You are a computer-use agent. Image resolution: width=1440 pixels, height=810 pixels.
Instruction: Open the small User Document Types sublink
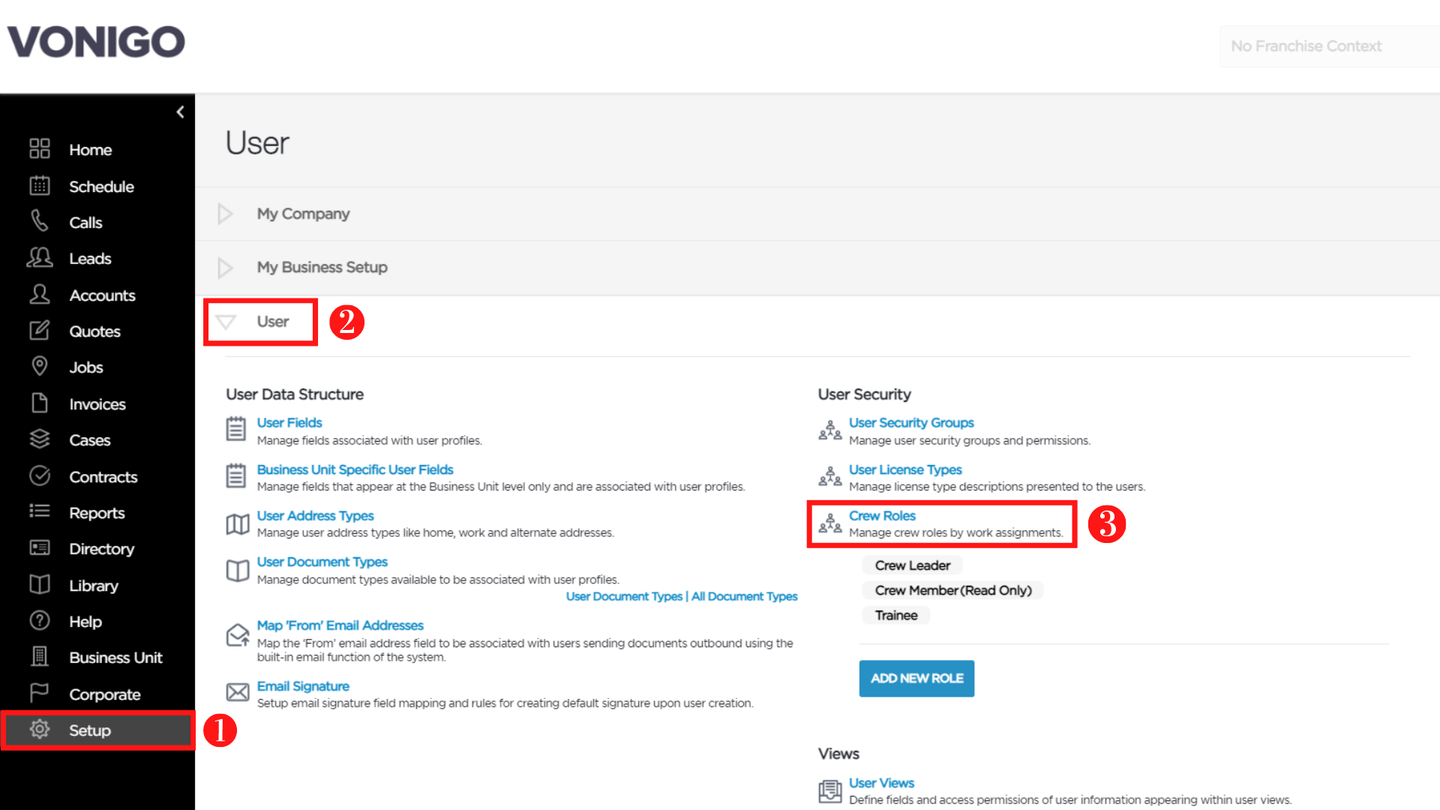pos(624,597)
